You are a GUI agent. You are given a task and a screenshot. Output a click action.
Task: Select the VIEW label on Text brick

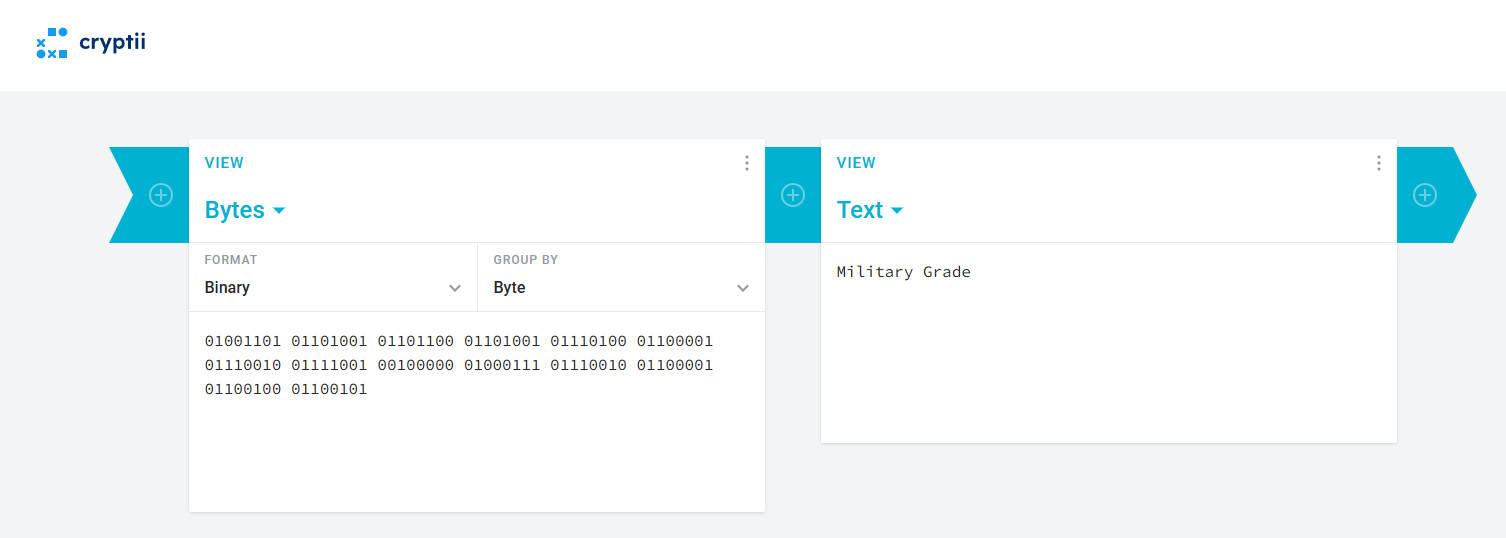coord(856,163)
